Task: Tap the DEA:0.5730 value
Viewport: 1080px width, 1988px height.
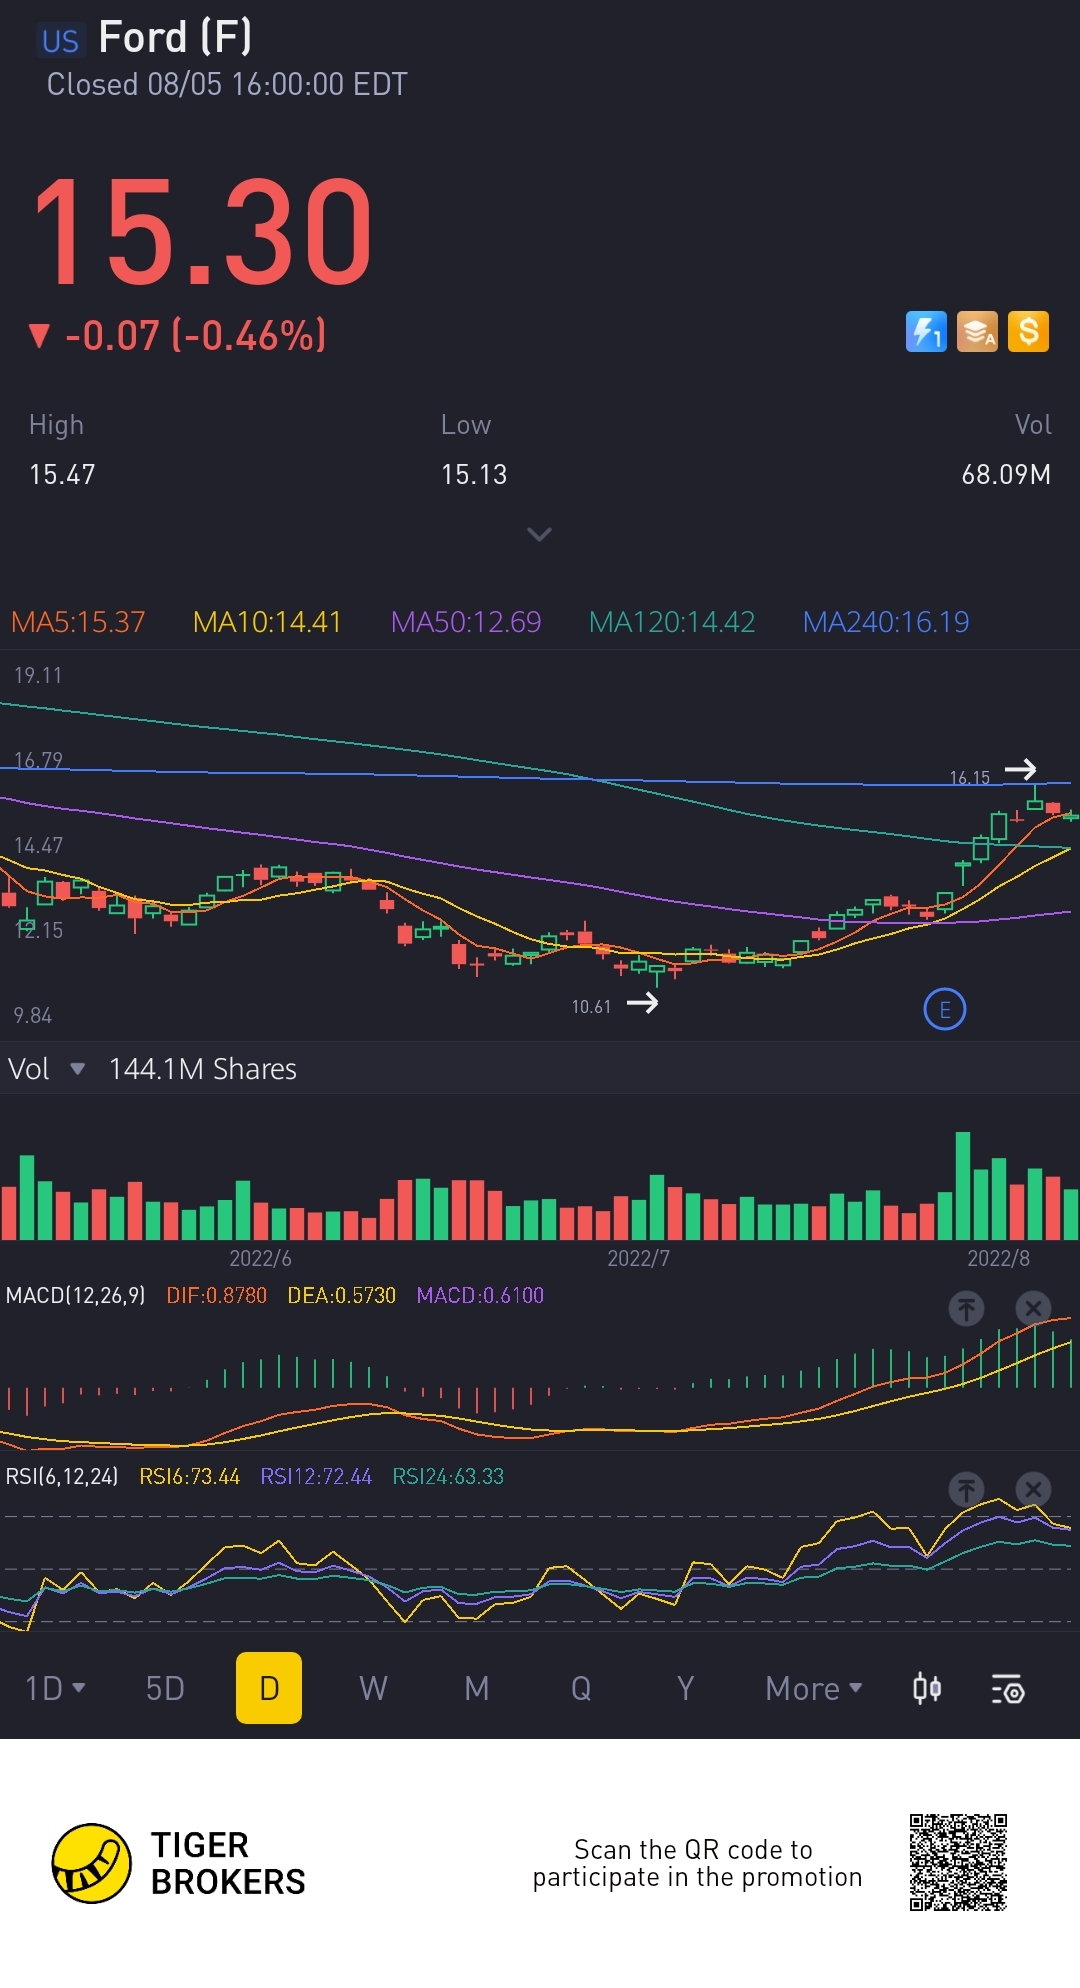Action: point(342,1296)
